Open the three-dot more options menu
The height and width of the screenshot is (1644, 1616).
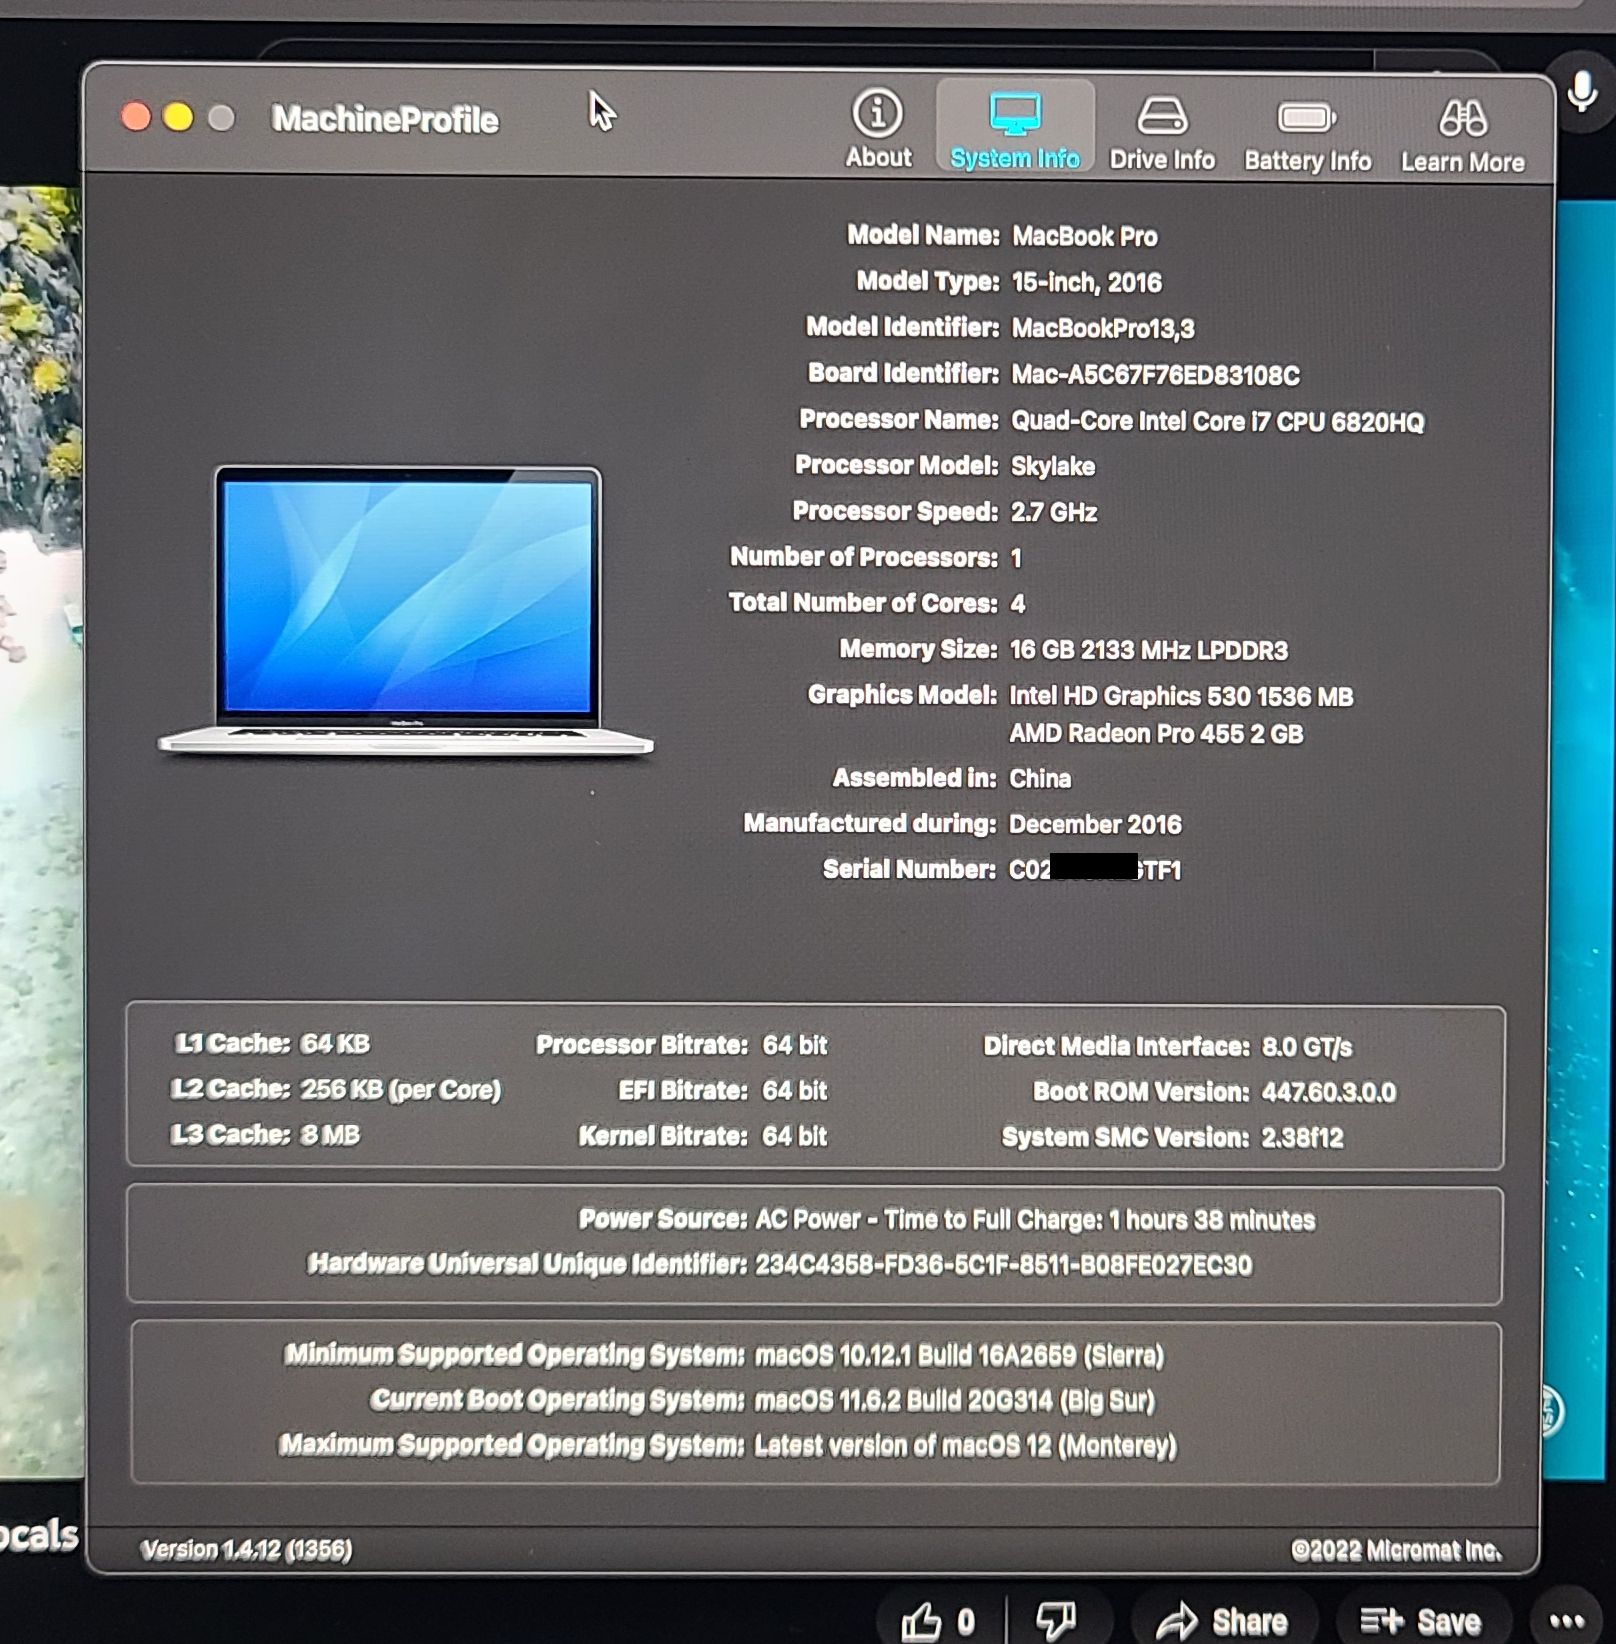tap(1567, 1620)
